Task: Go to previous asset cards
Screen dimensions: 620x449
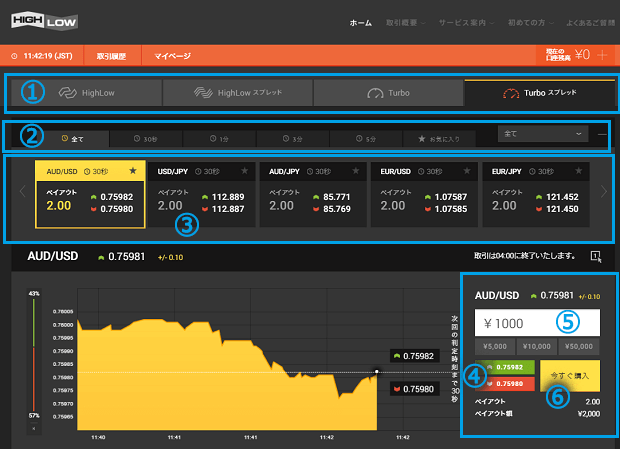Action: click(23, 191)
